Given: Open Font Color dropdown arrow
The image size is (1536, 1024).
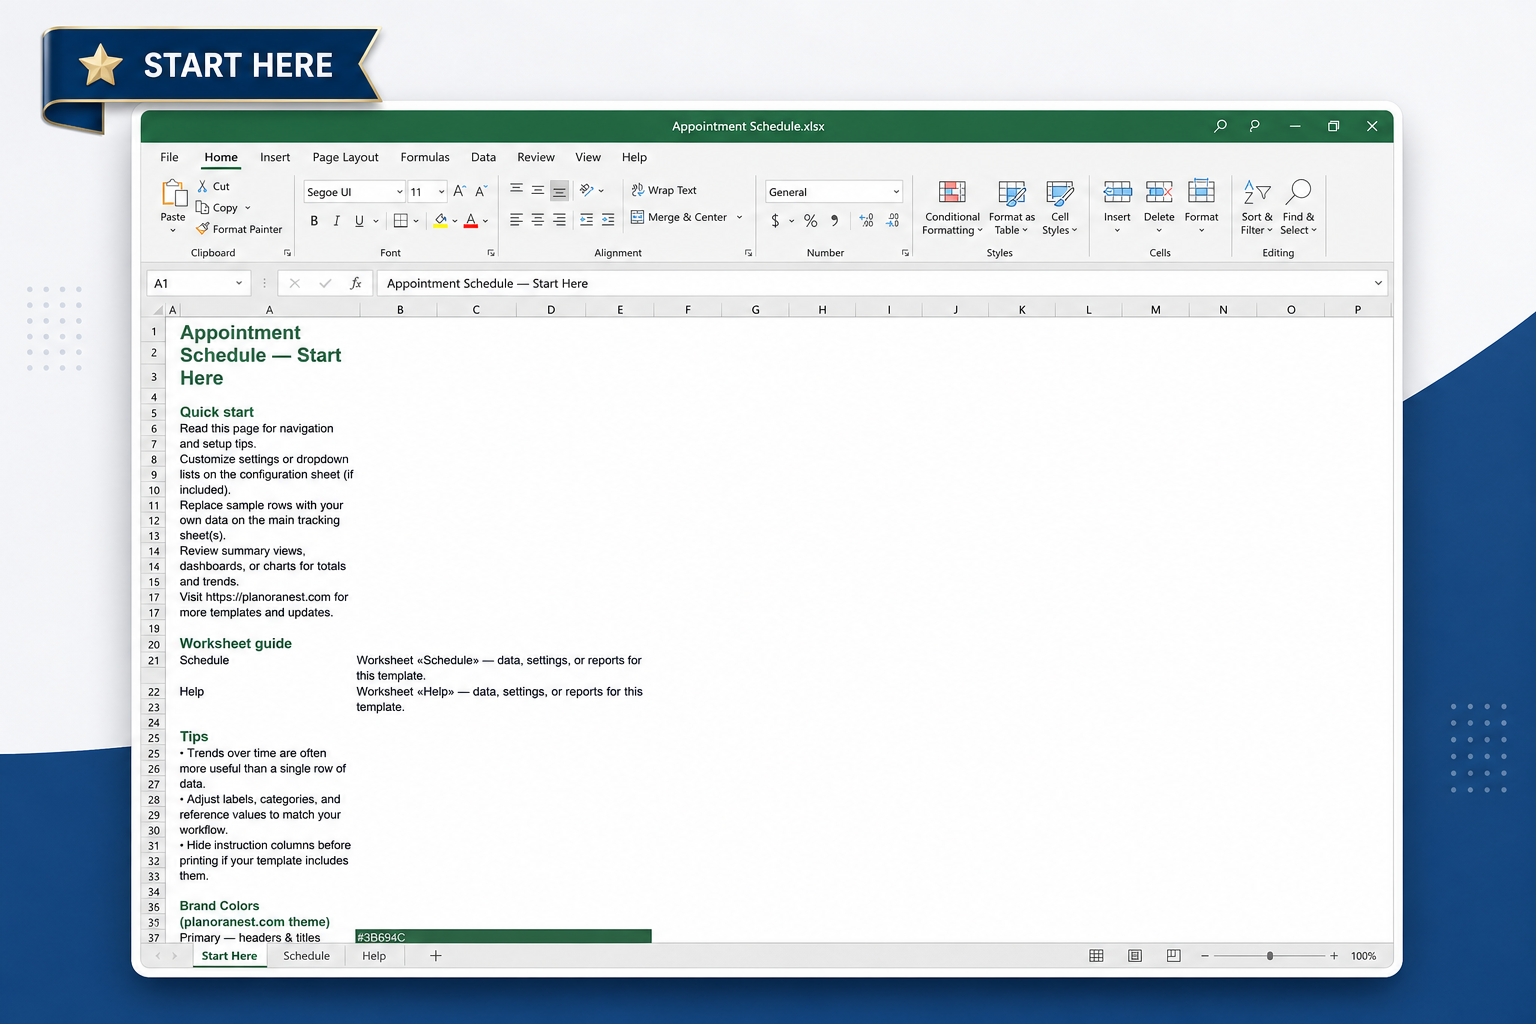Looking at the screenshot, I should (486, 221).
